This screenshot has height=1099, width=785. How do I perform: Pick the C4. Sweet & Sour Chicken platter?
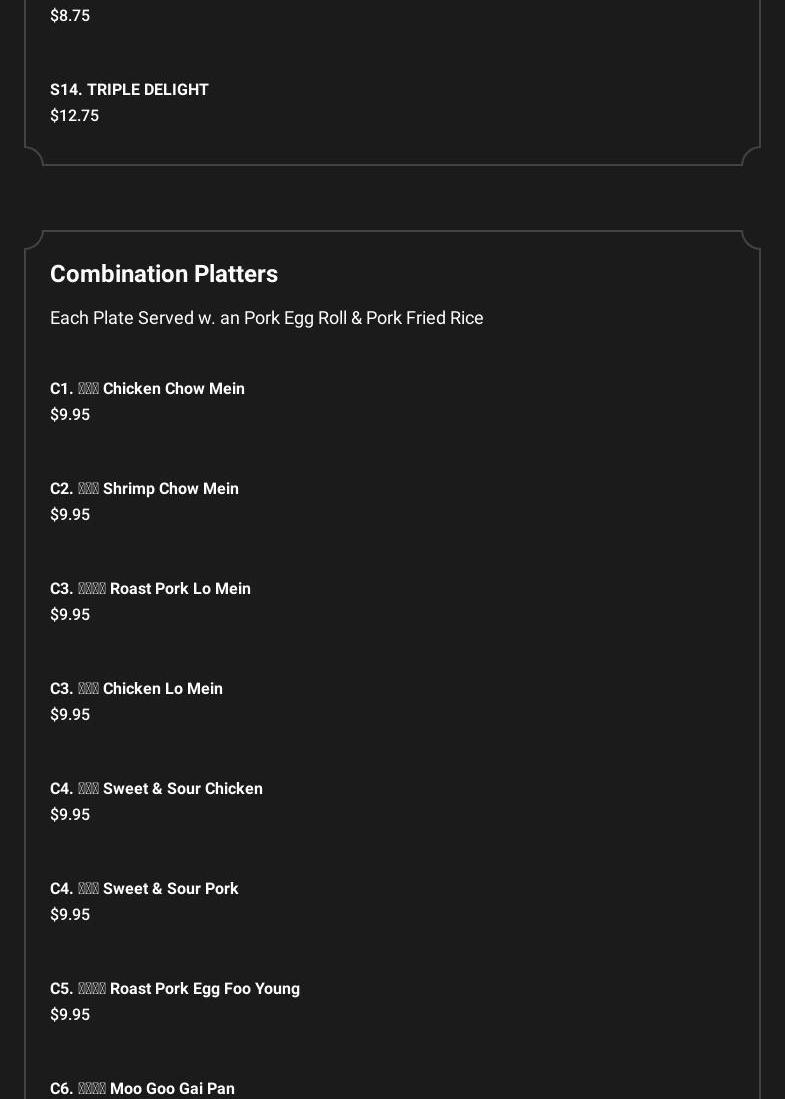pyautogui.click(x=156, y=788)
